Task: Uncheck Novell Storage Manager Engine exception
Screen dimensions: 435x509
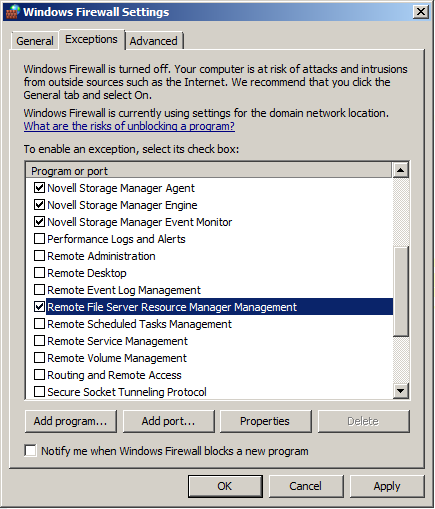Action: [39, 205]
